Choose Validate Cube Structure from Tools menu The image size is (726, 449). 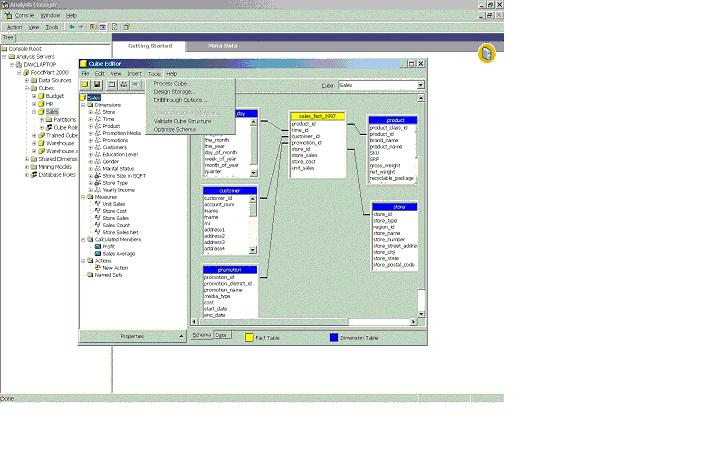182,121
